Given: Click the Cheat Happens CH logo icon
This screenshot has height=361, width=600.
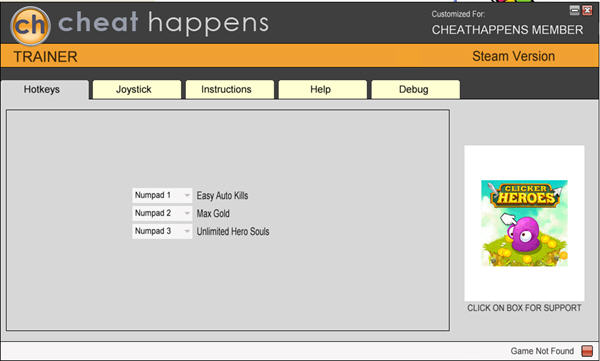Looking at the screenshot, I should 30,26.
